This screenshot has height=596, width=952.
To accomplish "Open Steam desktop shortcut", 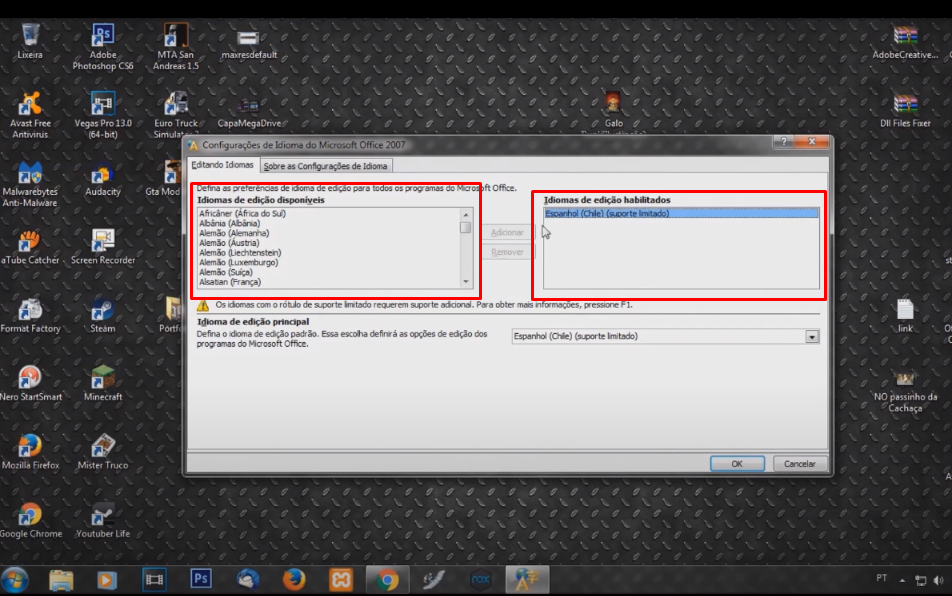I will coord(103,316).
